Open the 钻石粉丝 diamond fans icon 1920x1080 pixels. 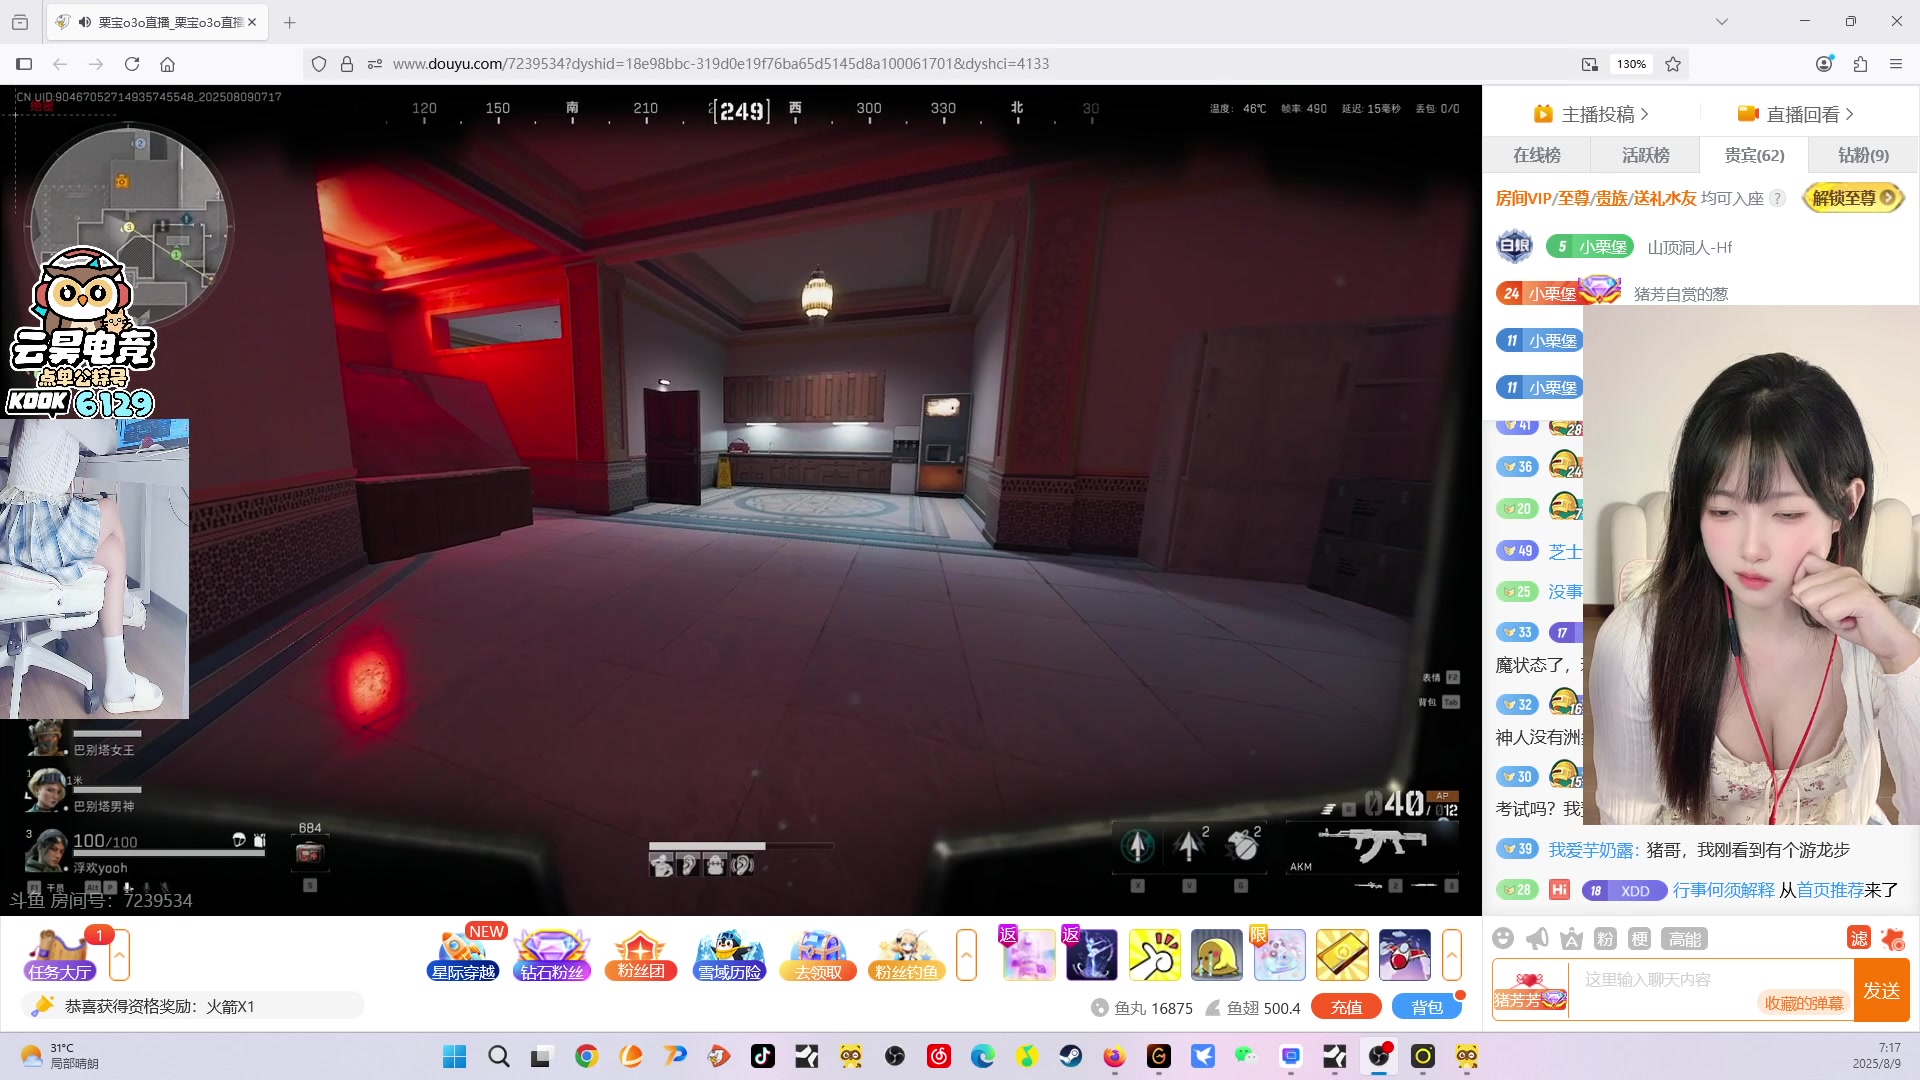tap(551, 955)
